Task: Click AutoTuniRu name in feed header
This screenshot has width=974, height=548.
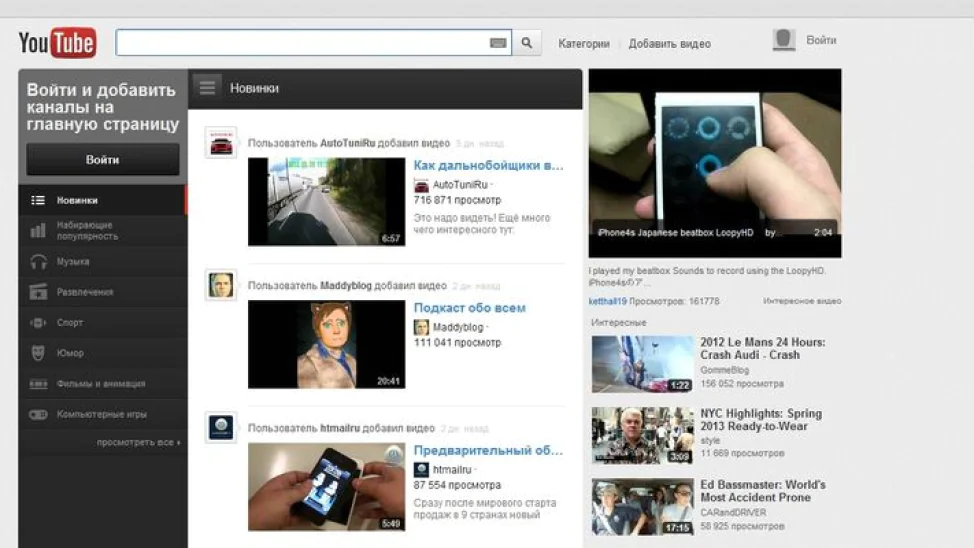Action: (347, 143)
